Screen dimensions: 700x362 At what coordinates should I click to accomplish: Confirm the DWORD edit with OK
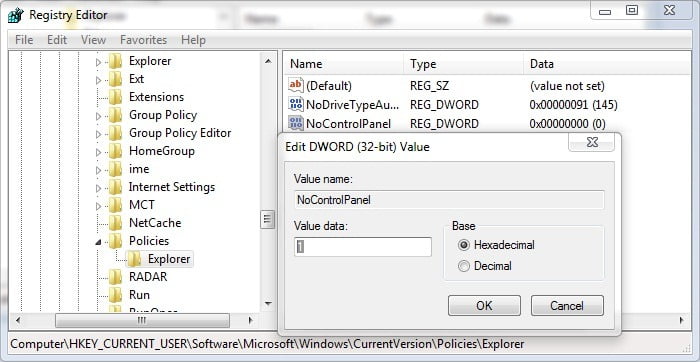point(484,306)
